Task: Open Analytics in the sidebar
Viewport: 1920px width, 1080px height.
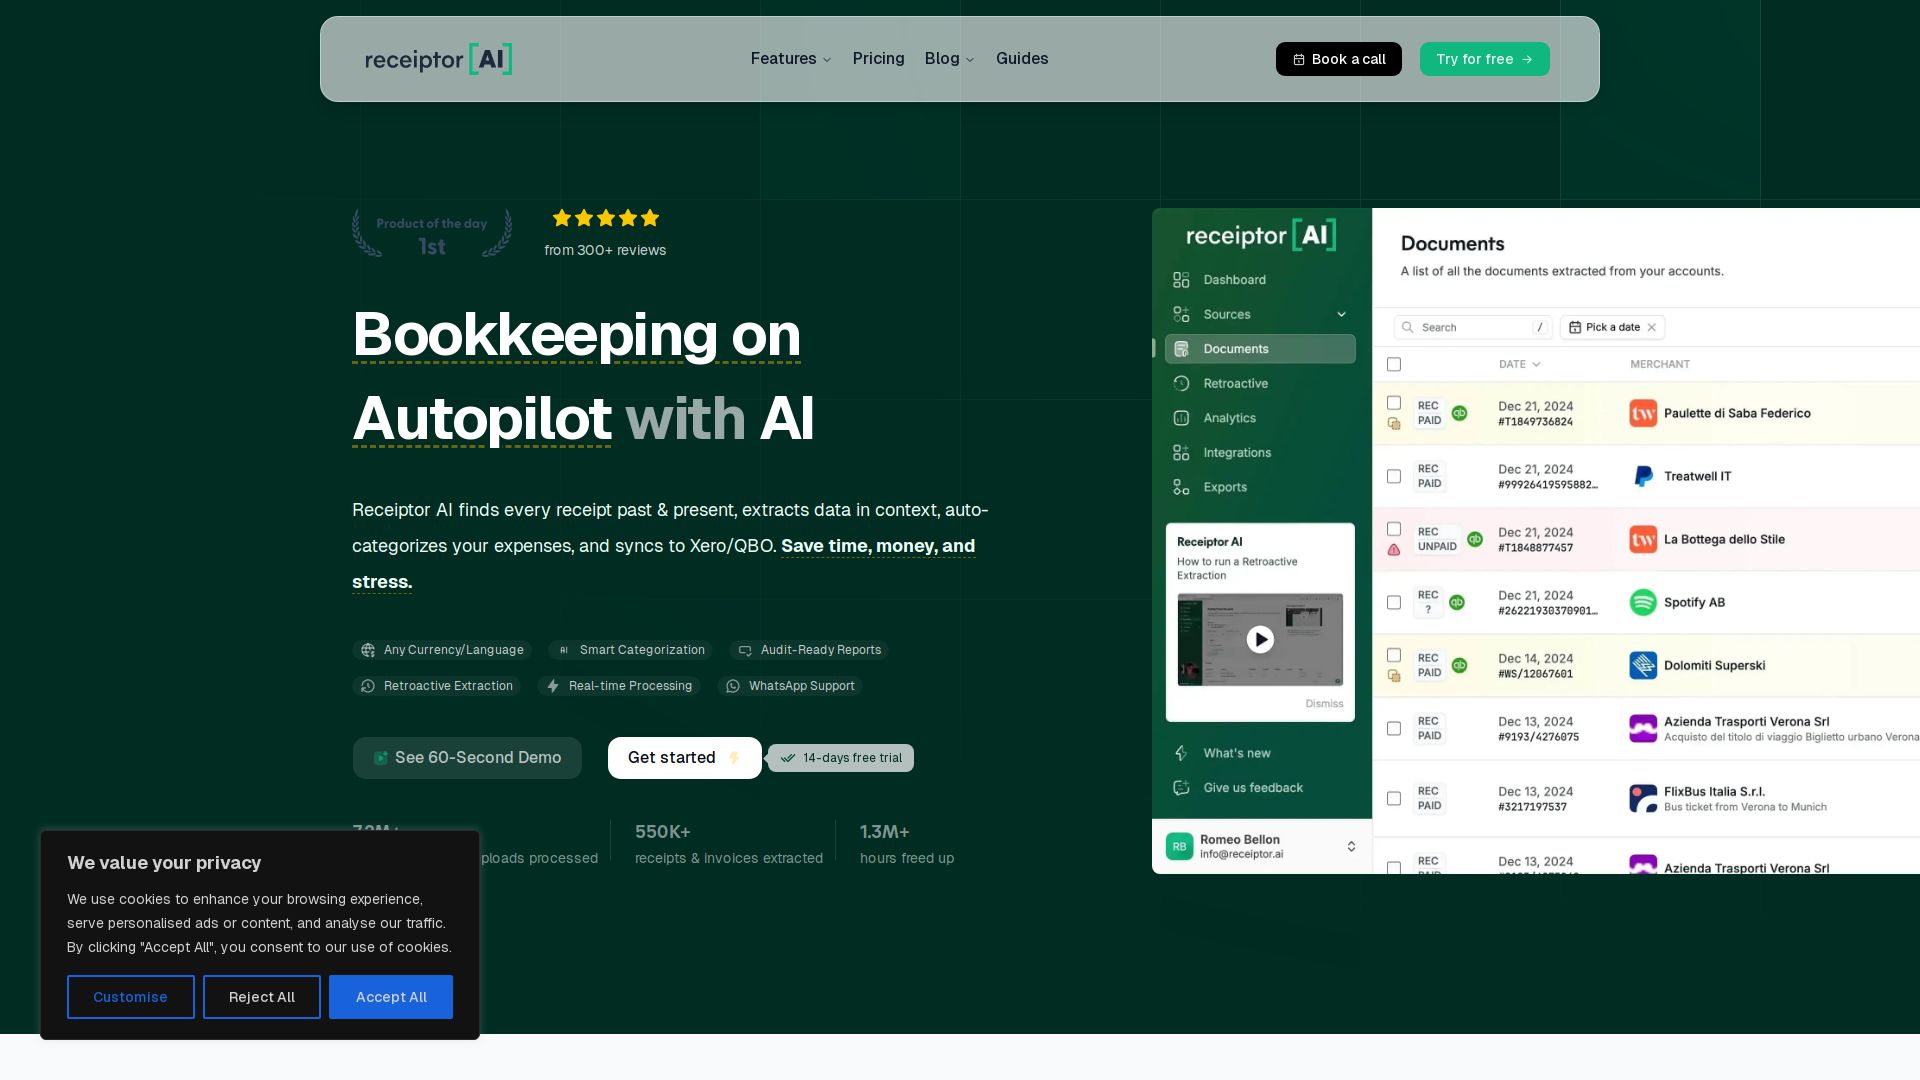Action: 1230,418
